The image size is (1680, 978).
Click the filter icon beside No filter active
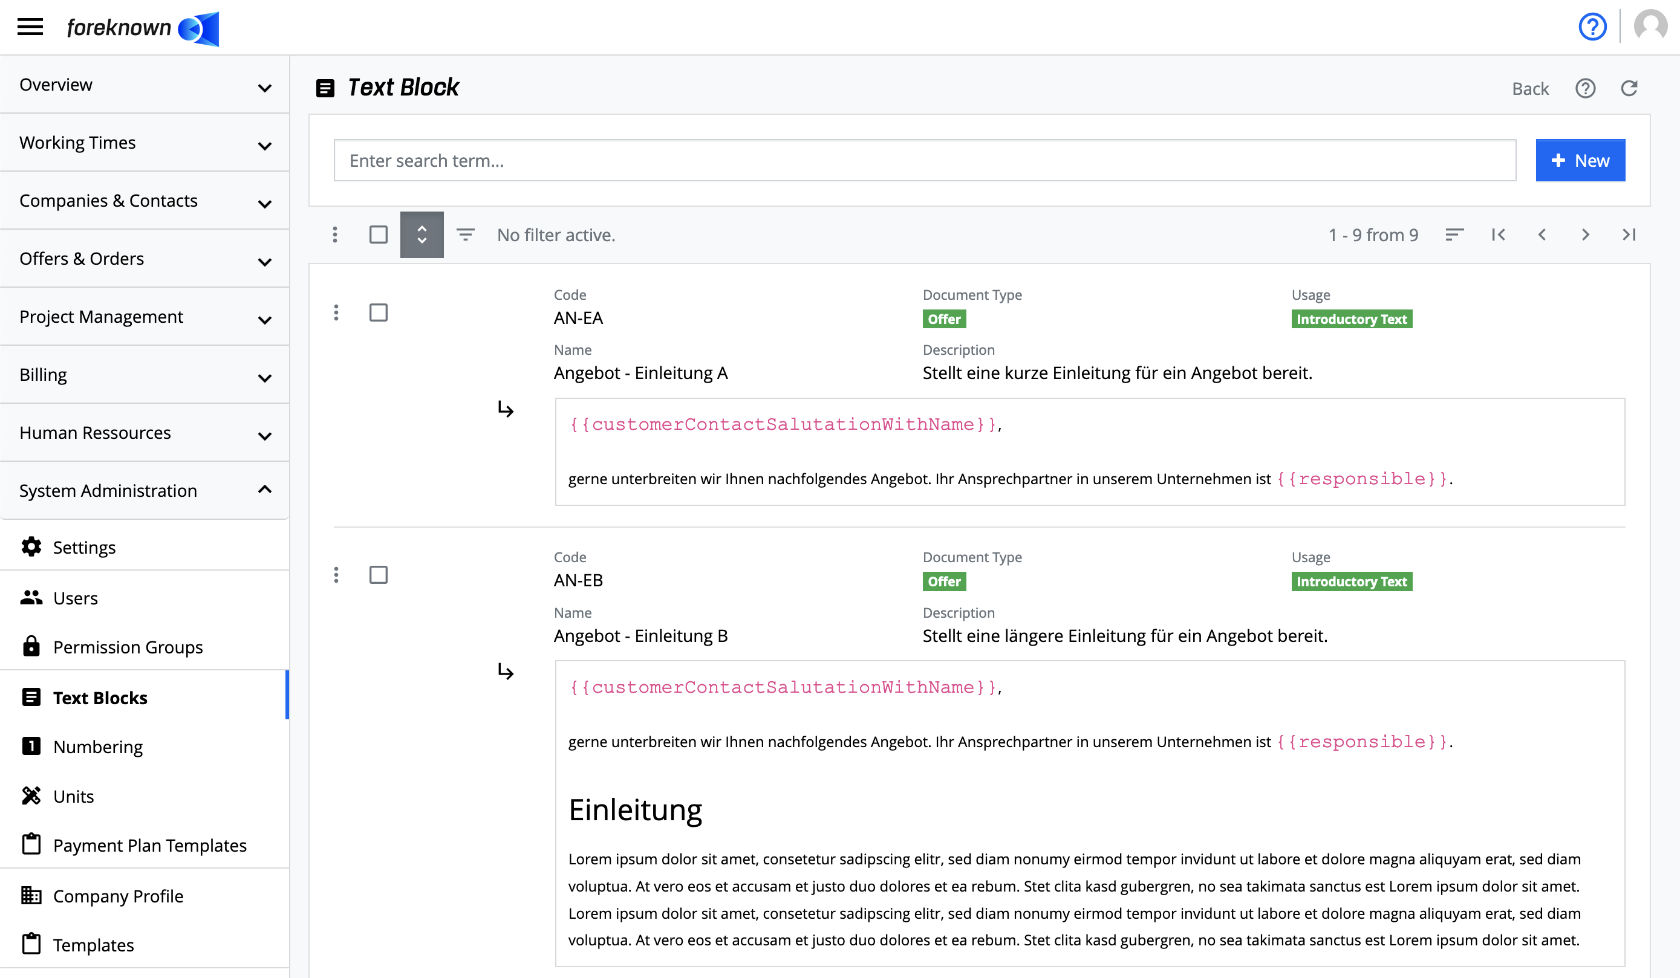tap(466, 235)
